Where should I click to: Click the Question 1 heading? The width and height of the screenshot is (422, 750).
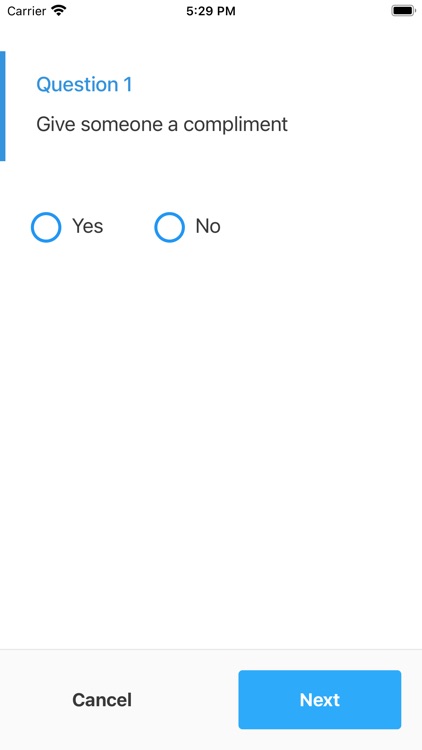84,85
